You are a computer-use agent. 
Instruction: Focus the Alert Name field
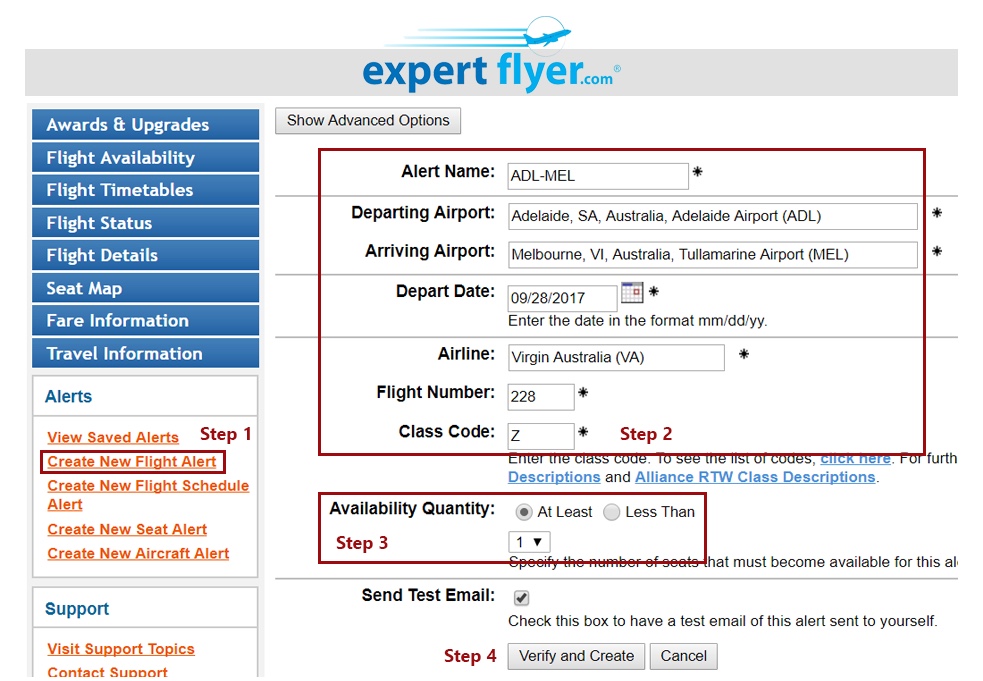pos(598,176)
